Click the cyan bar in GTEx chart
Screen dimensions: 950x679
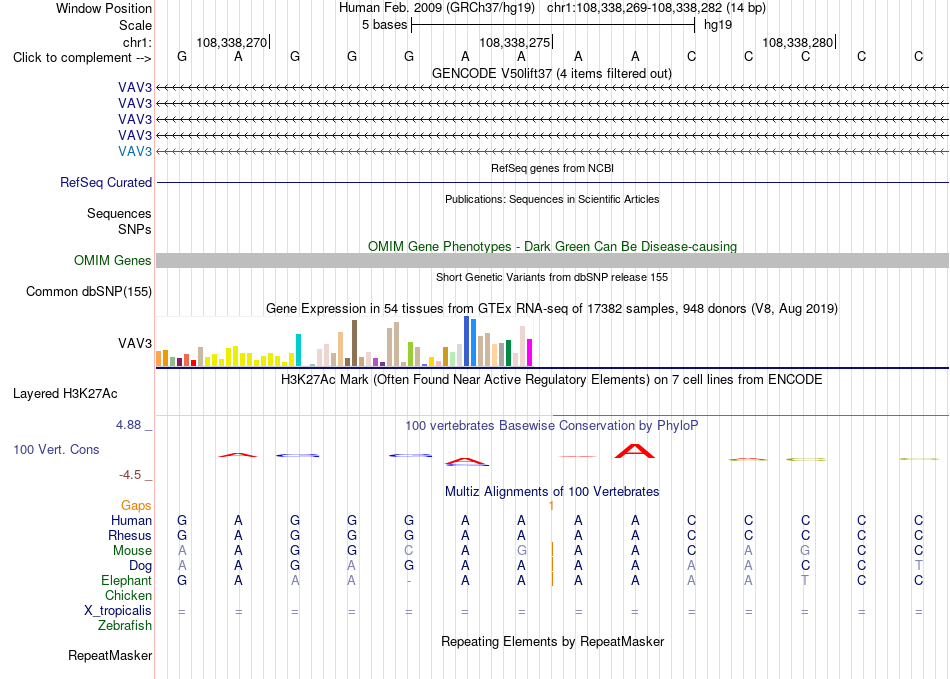pyautogui.click(x=298, y=350)
